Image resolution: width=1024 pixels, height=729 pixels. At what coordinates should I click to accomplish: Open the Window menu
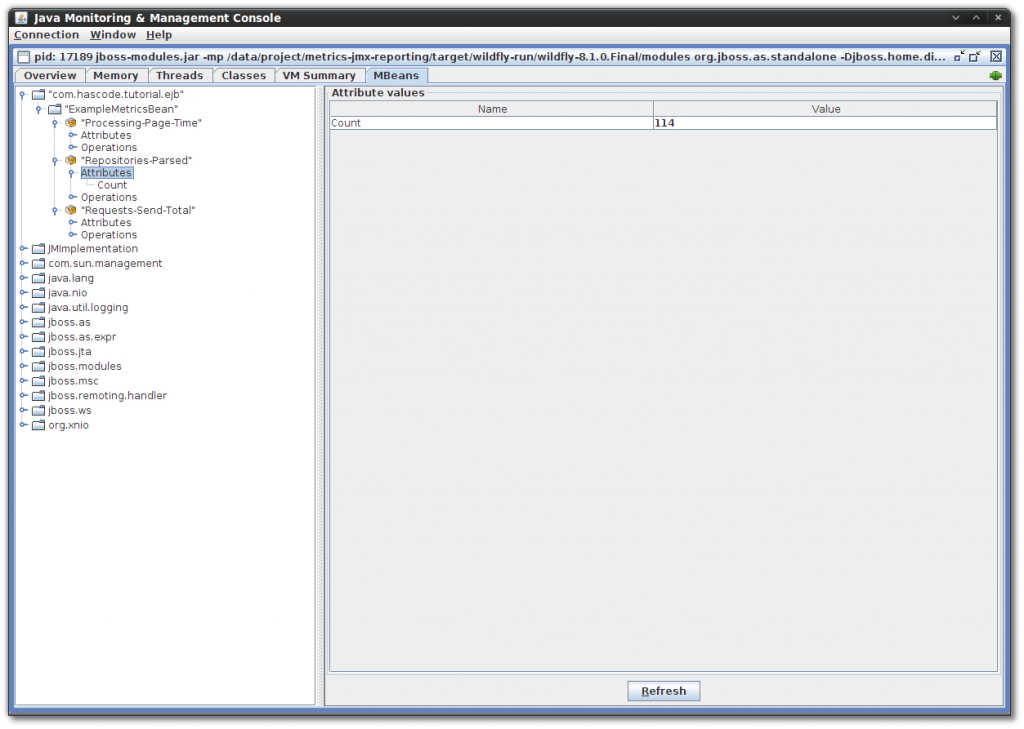pos(112,34)
